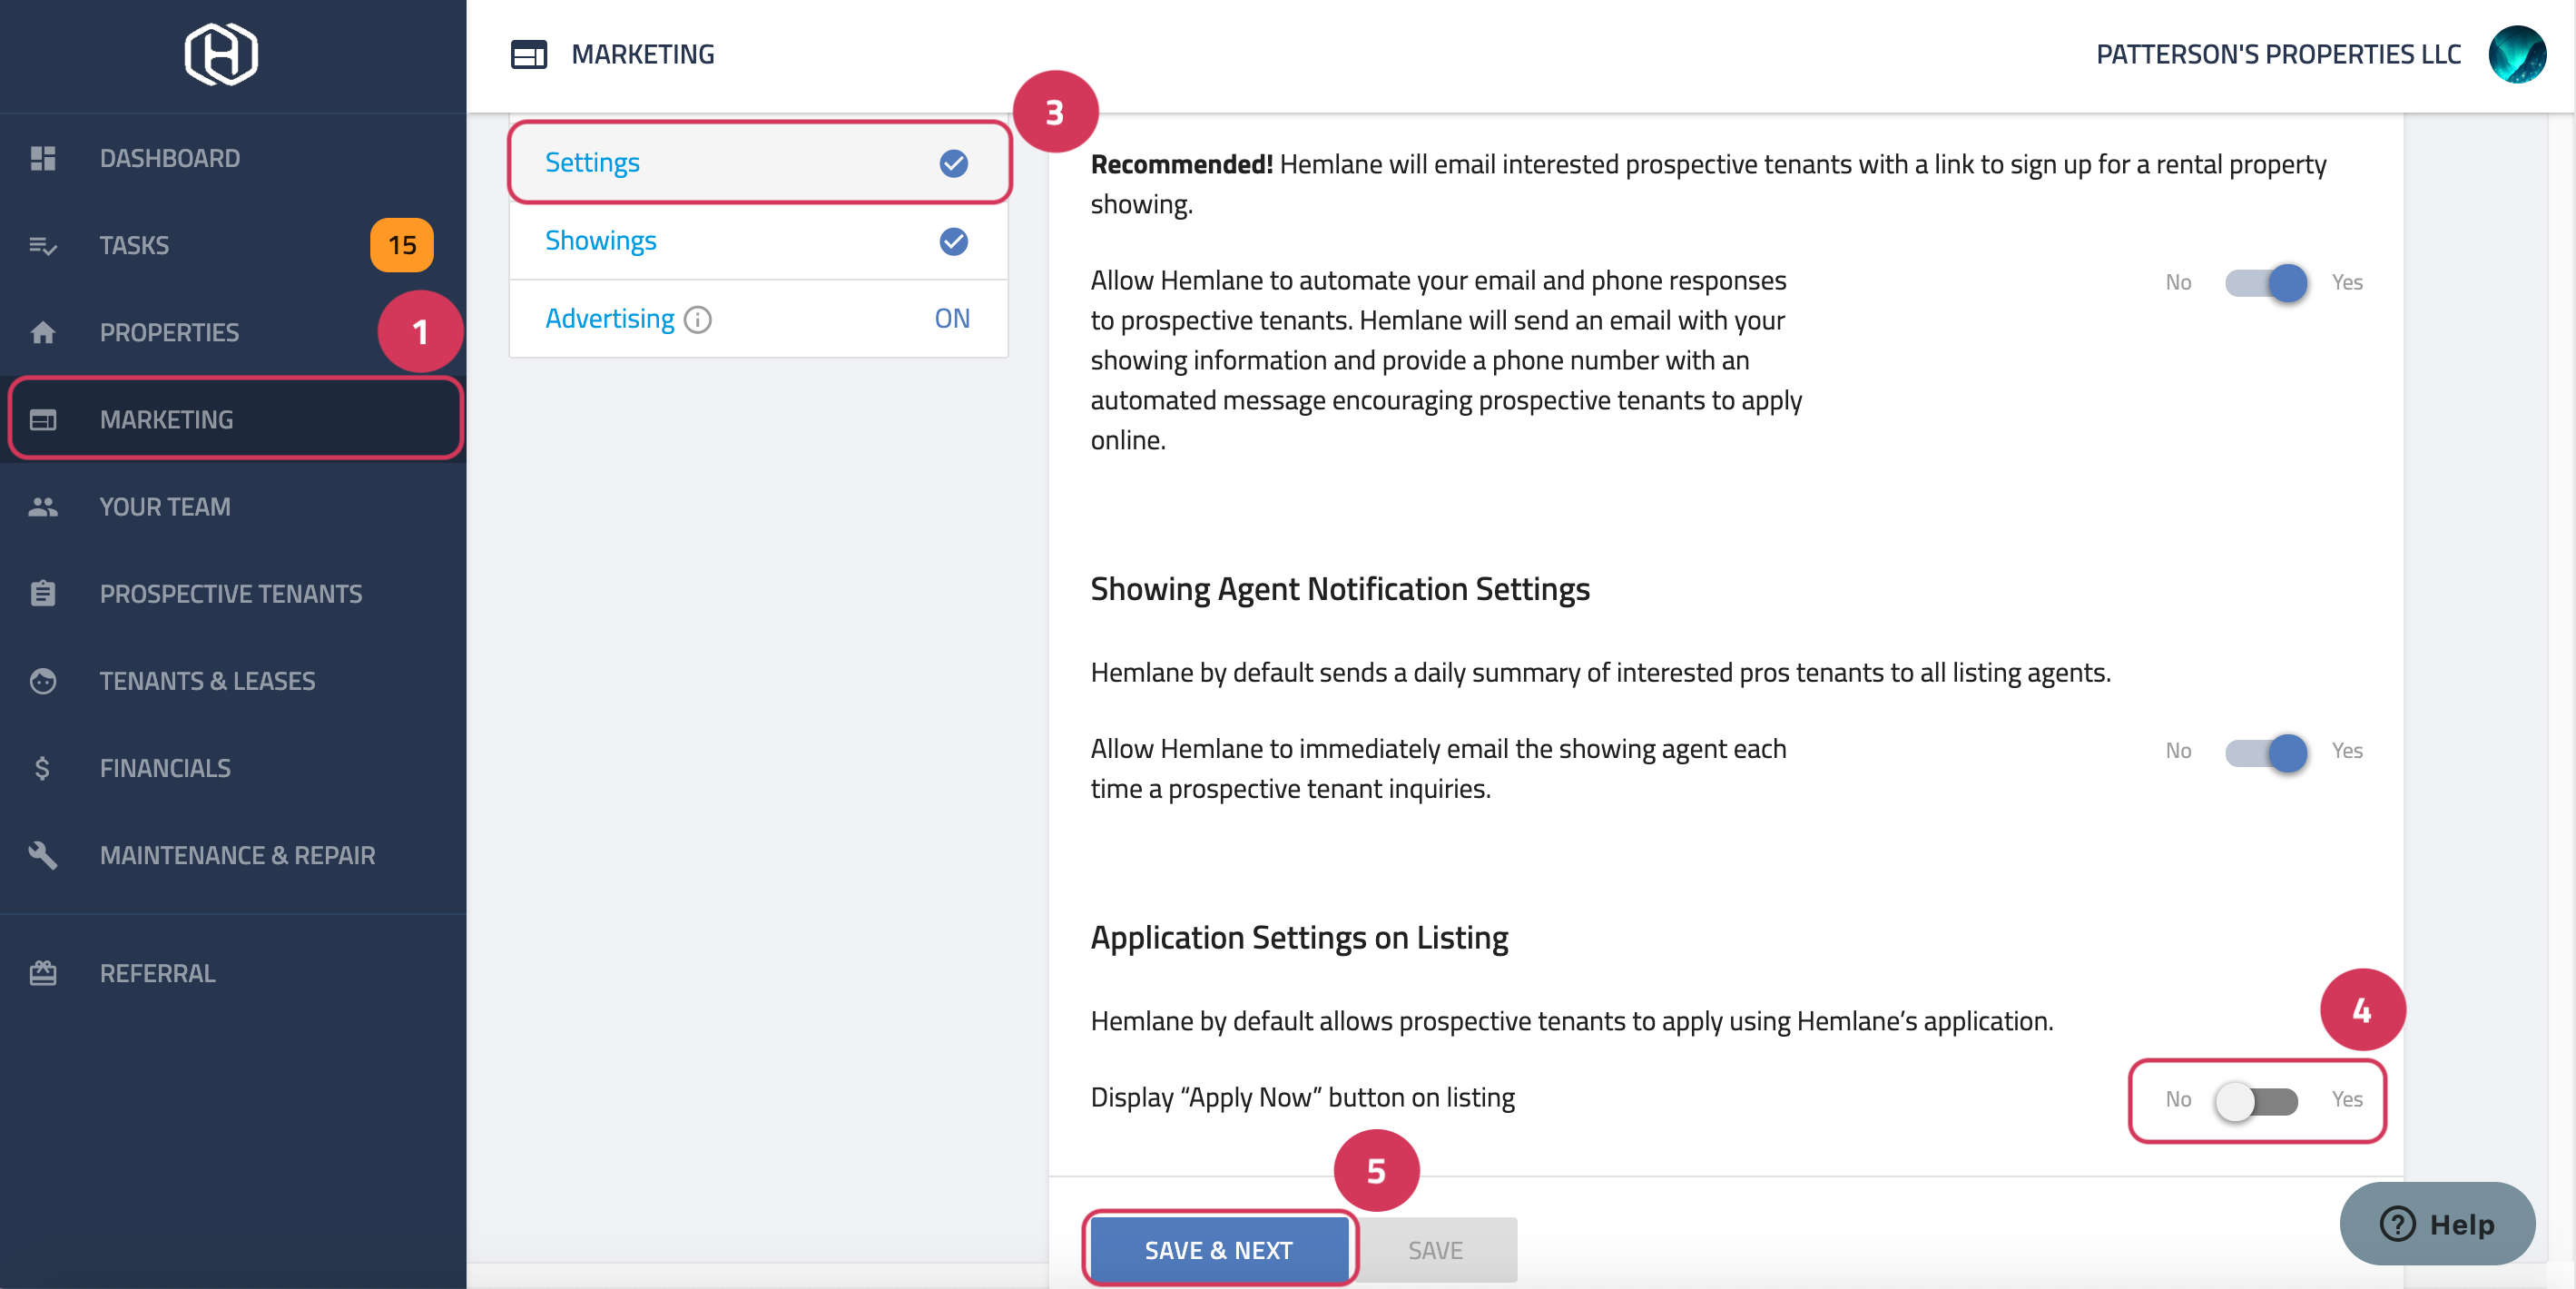
Task: Toggle the immediately email showing agent switch
Action: click(x=2266, y=752)
